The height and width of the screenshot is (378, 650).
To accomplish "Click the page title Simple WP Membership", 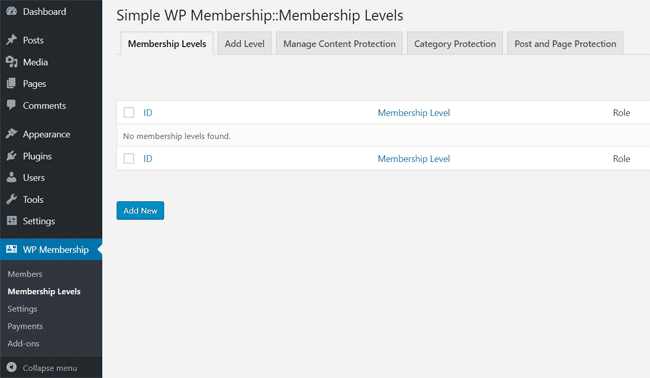I will [x=260, y=15].
